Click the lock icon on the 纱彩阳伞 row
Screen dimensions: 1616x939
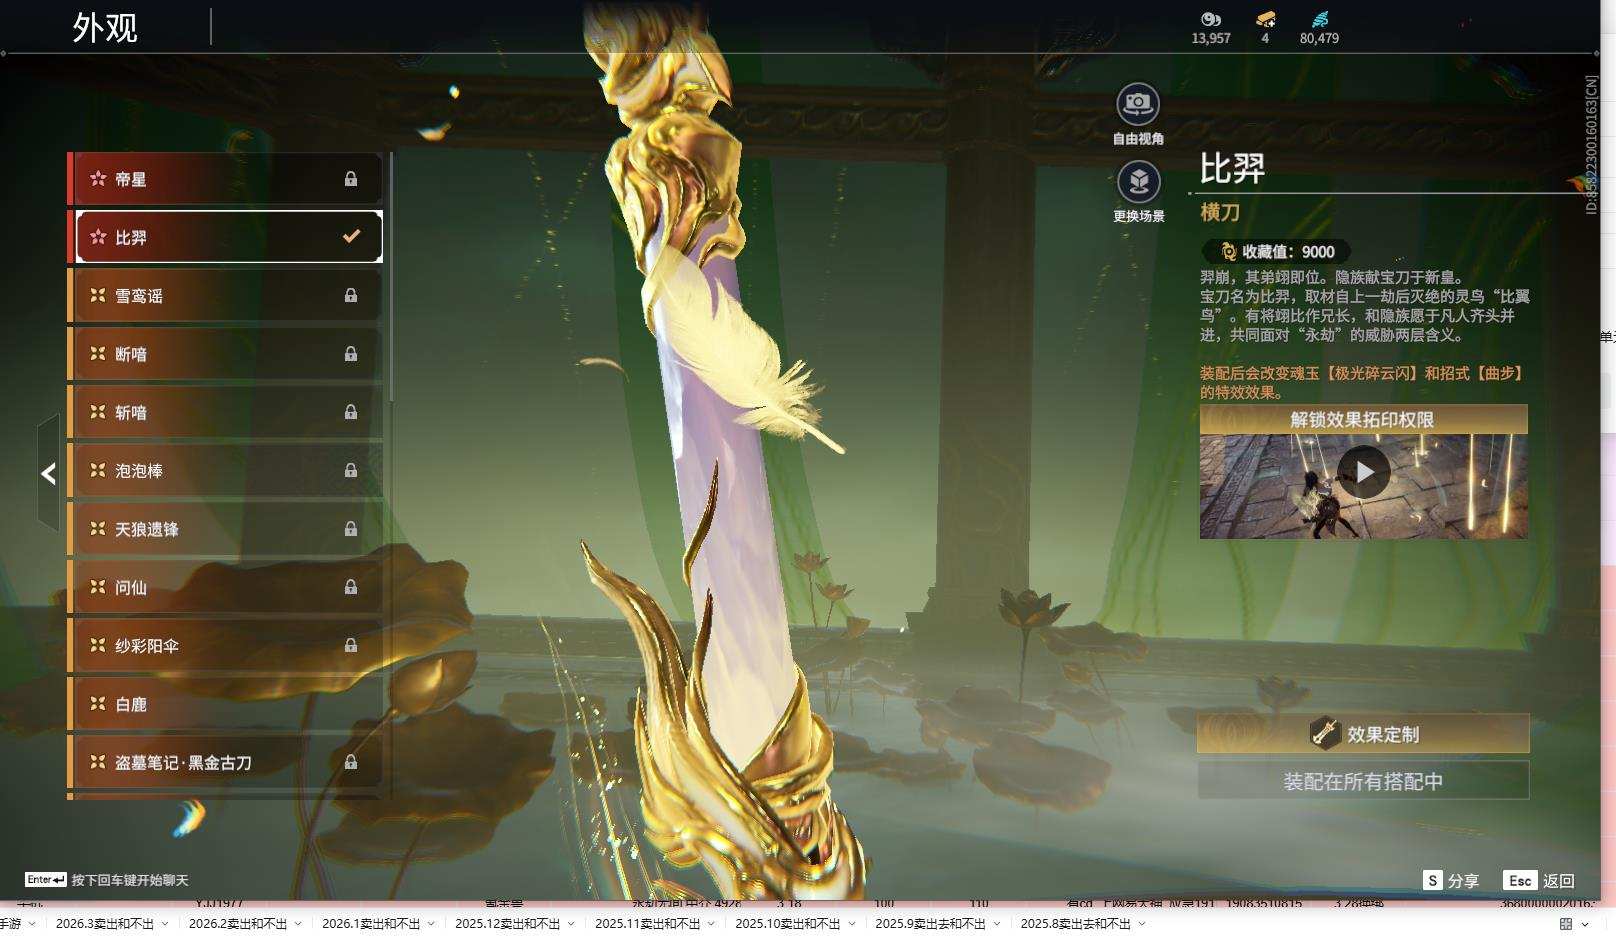click(x=351, y=645)
